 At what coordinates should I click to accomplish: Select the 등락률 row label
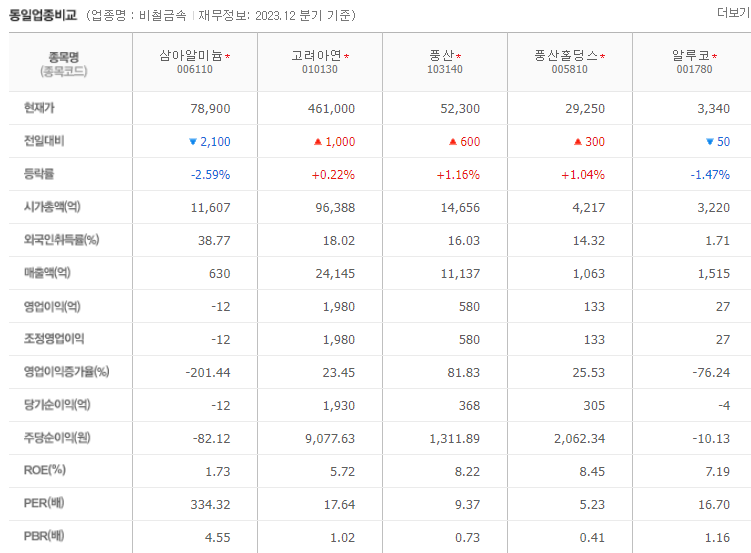[x=39, y=174]
